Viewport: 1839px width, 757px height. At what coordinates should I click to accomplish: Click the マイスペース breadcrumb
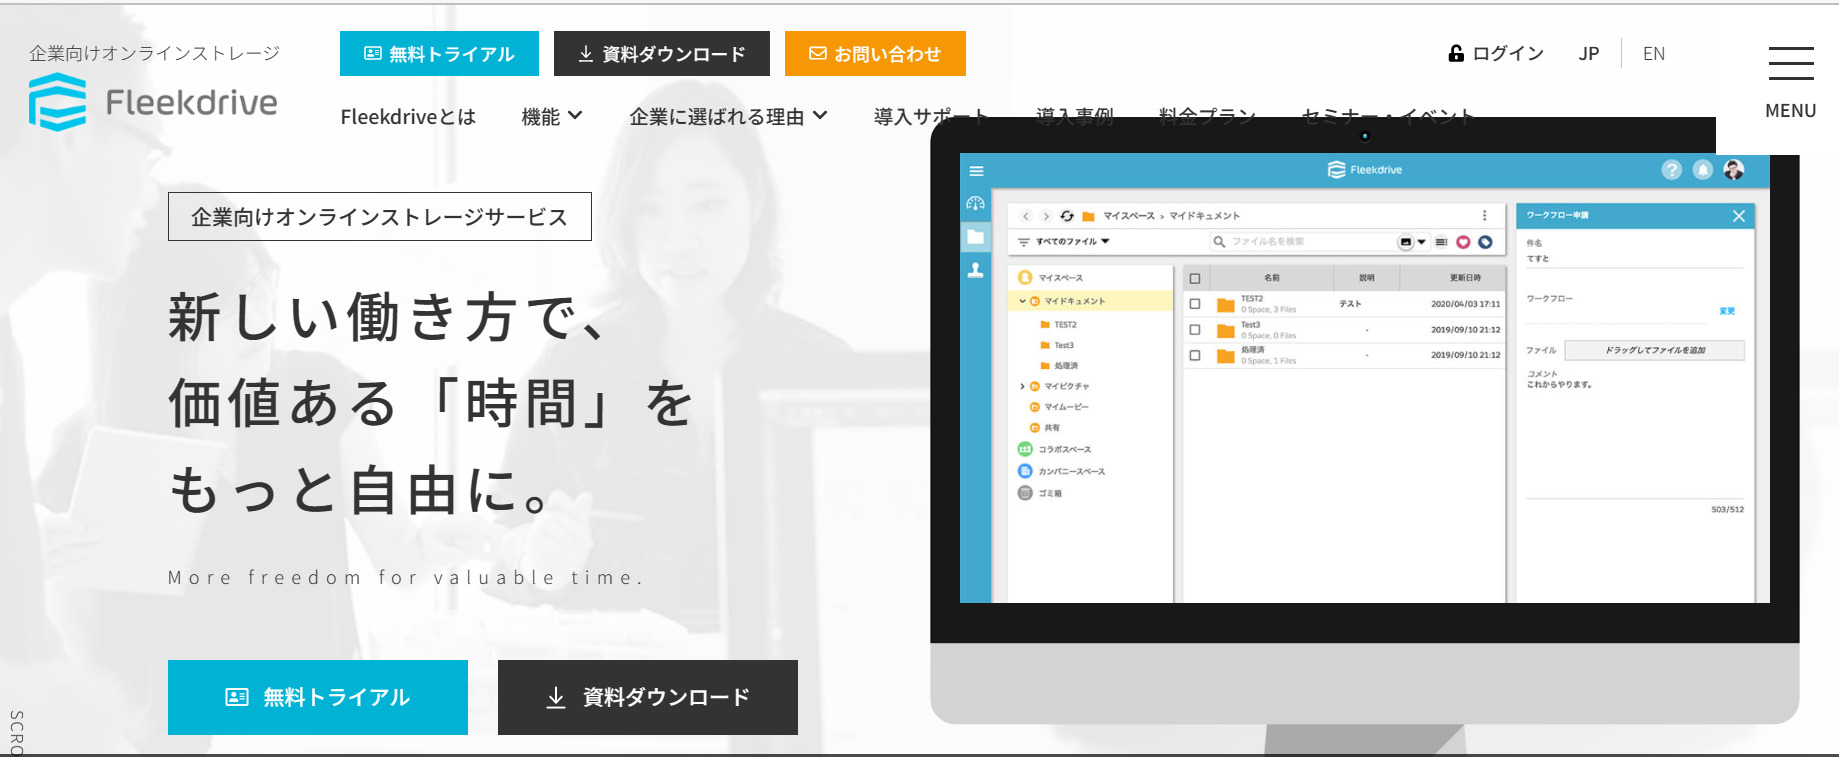pos(1129,216)
